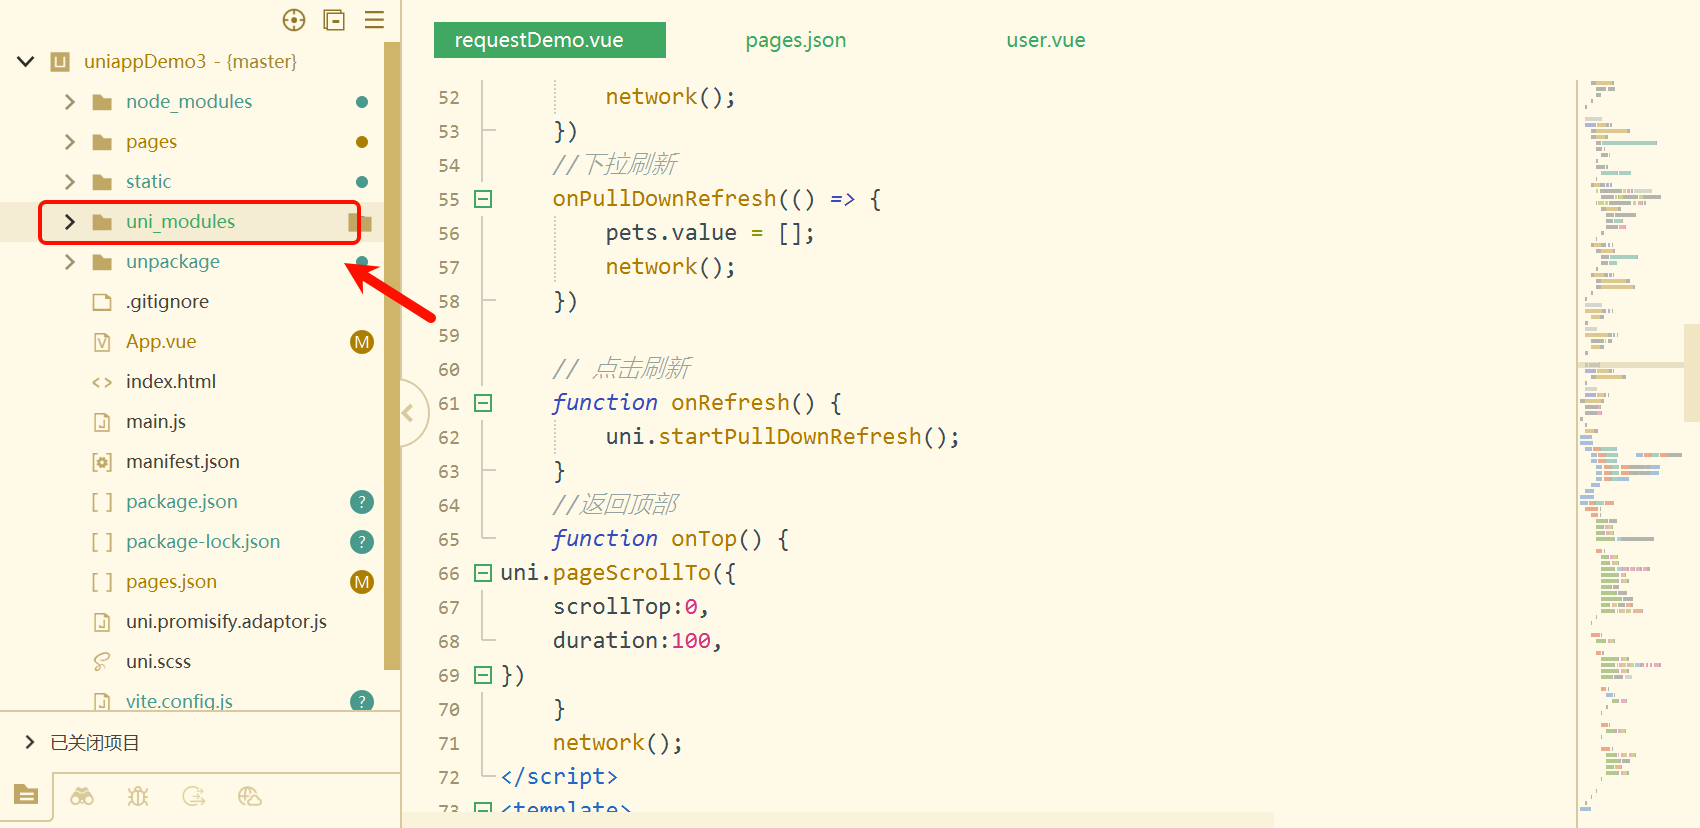This screenshot has height=828, width=1700.
Task: Expand the unpackage folder chevron
Action: (70, 261)
